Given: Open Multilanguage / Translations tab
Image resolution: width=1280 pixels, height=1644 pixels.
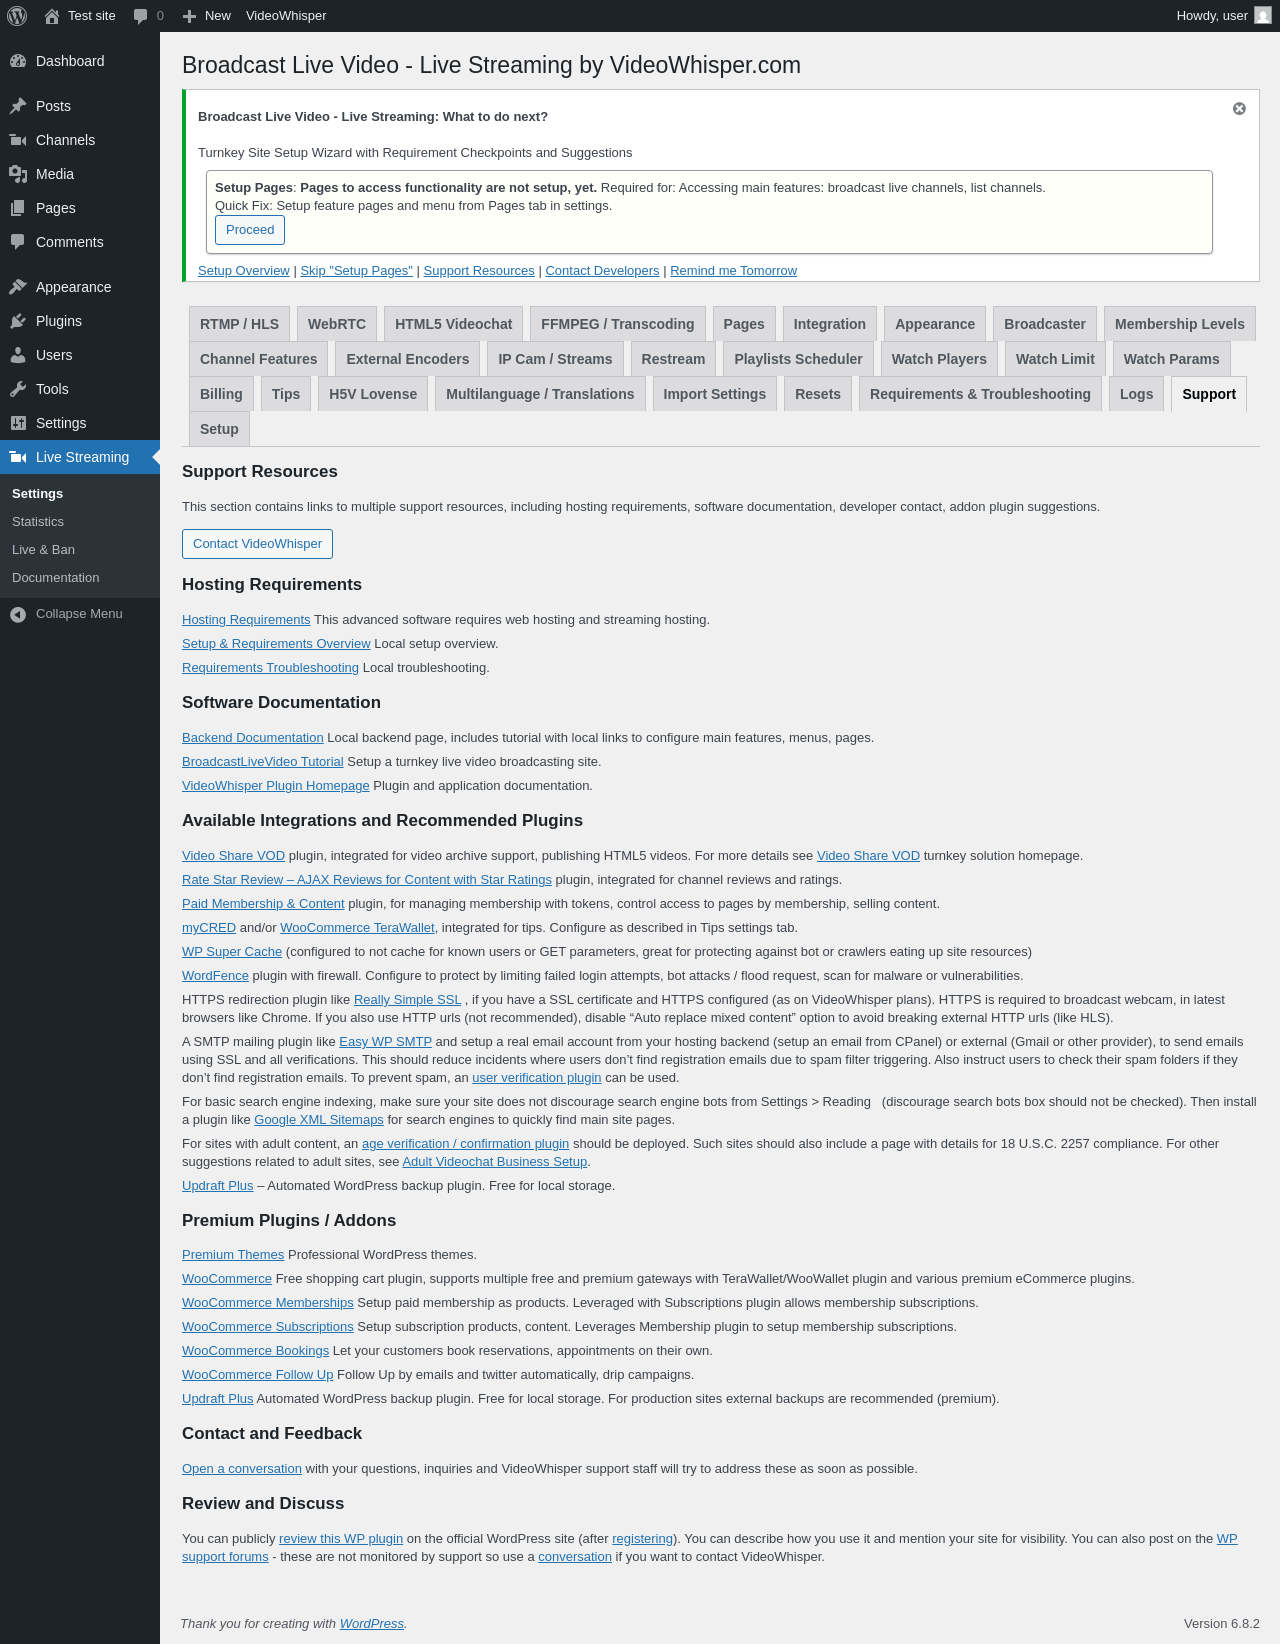Looking at the screenshot, I should pyautogui.click(x=540, y=394).
